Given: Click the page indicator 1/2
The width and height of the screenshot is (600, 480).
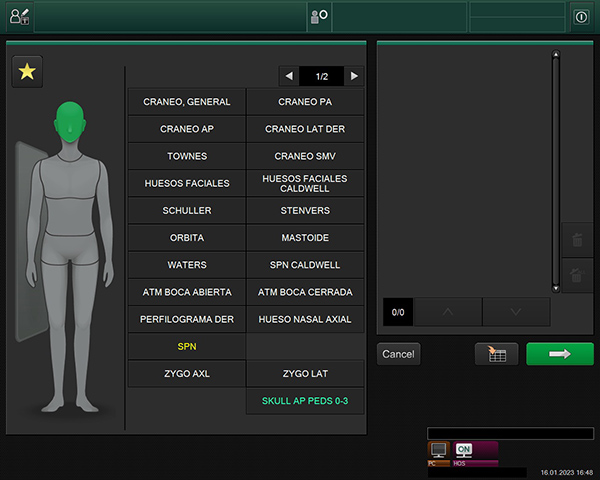Looking at the screenshot, I should point(322,76).
